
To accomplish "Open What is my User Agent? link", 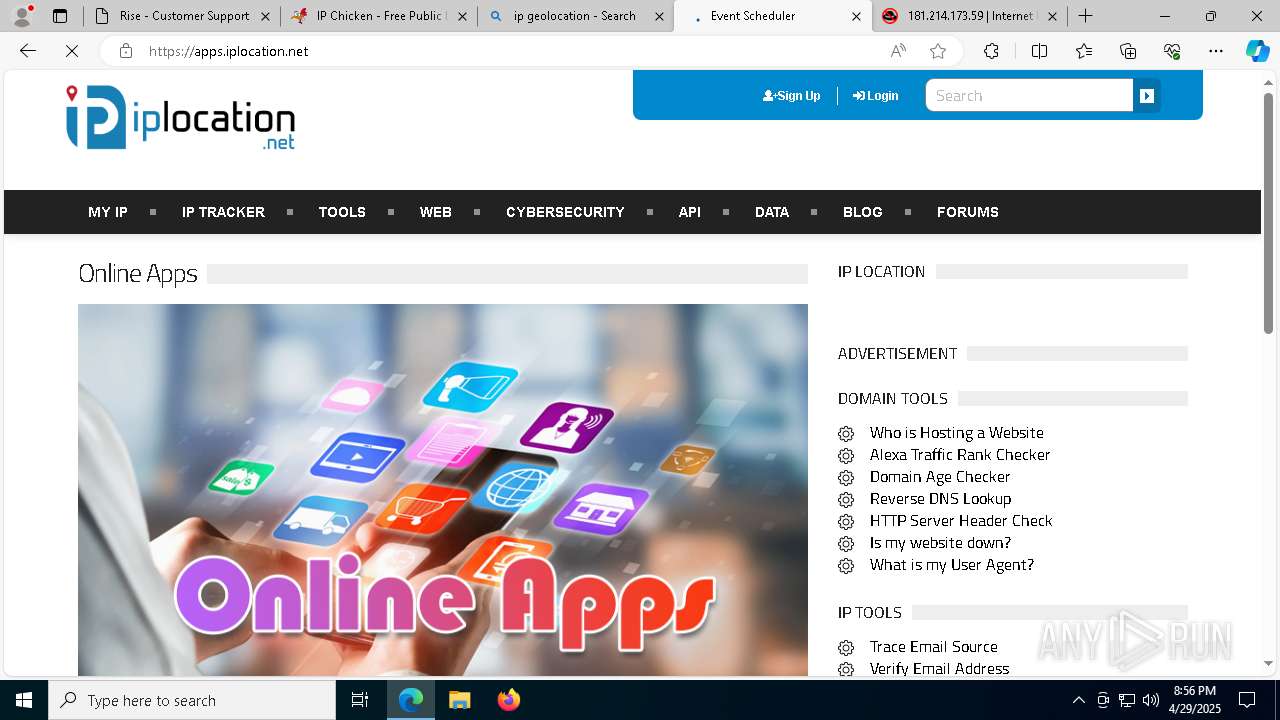I will 952,565.
